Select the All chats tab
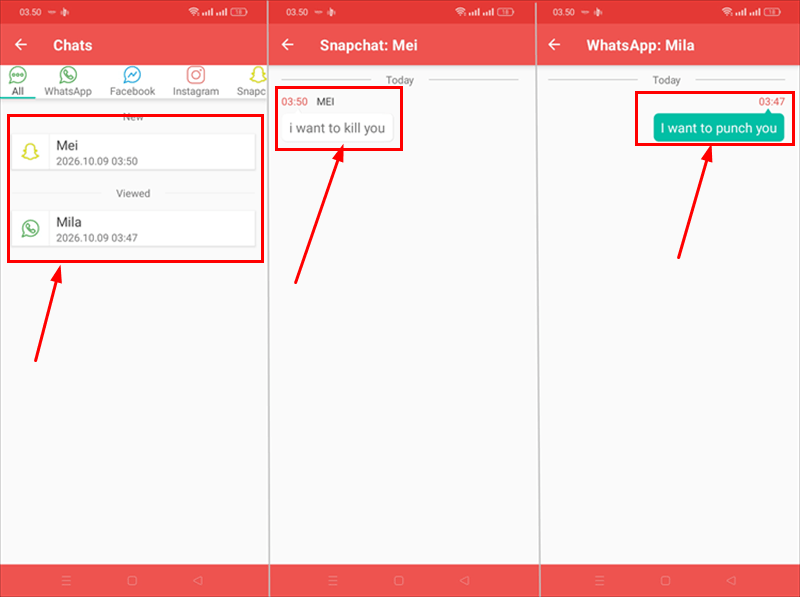800x597 pixels. pyautogui.click(x=17, y=82)
